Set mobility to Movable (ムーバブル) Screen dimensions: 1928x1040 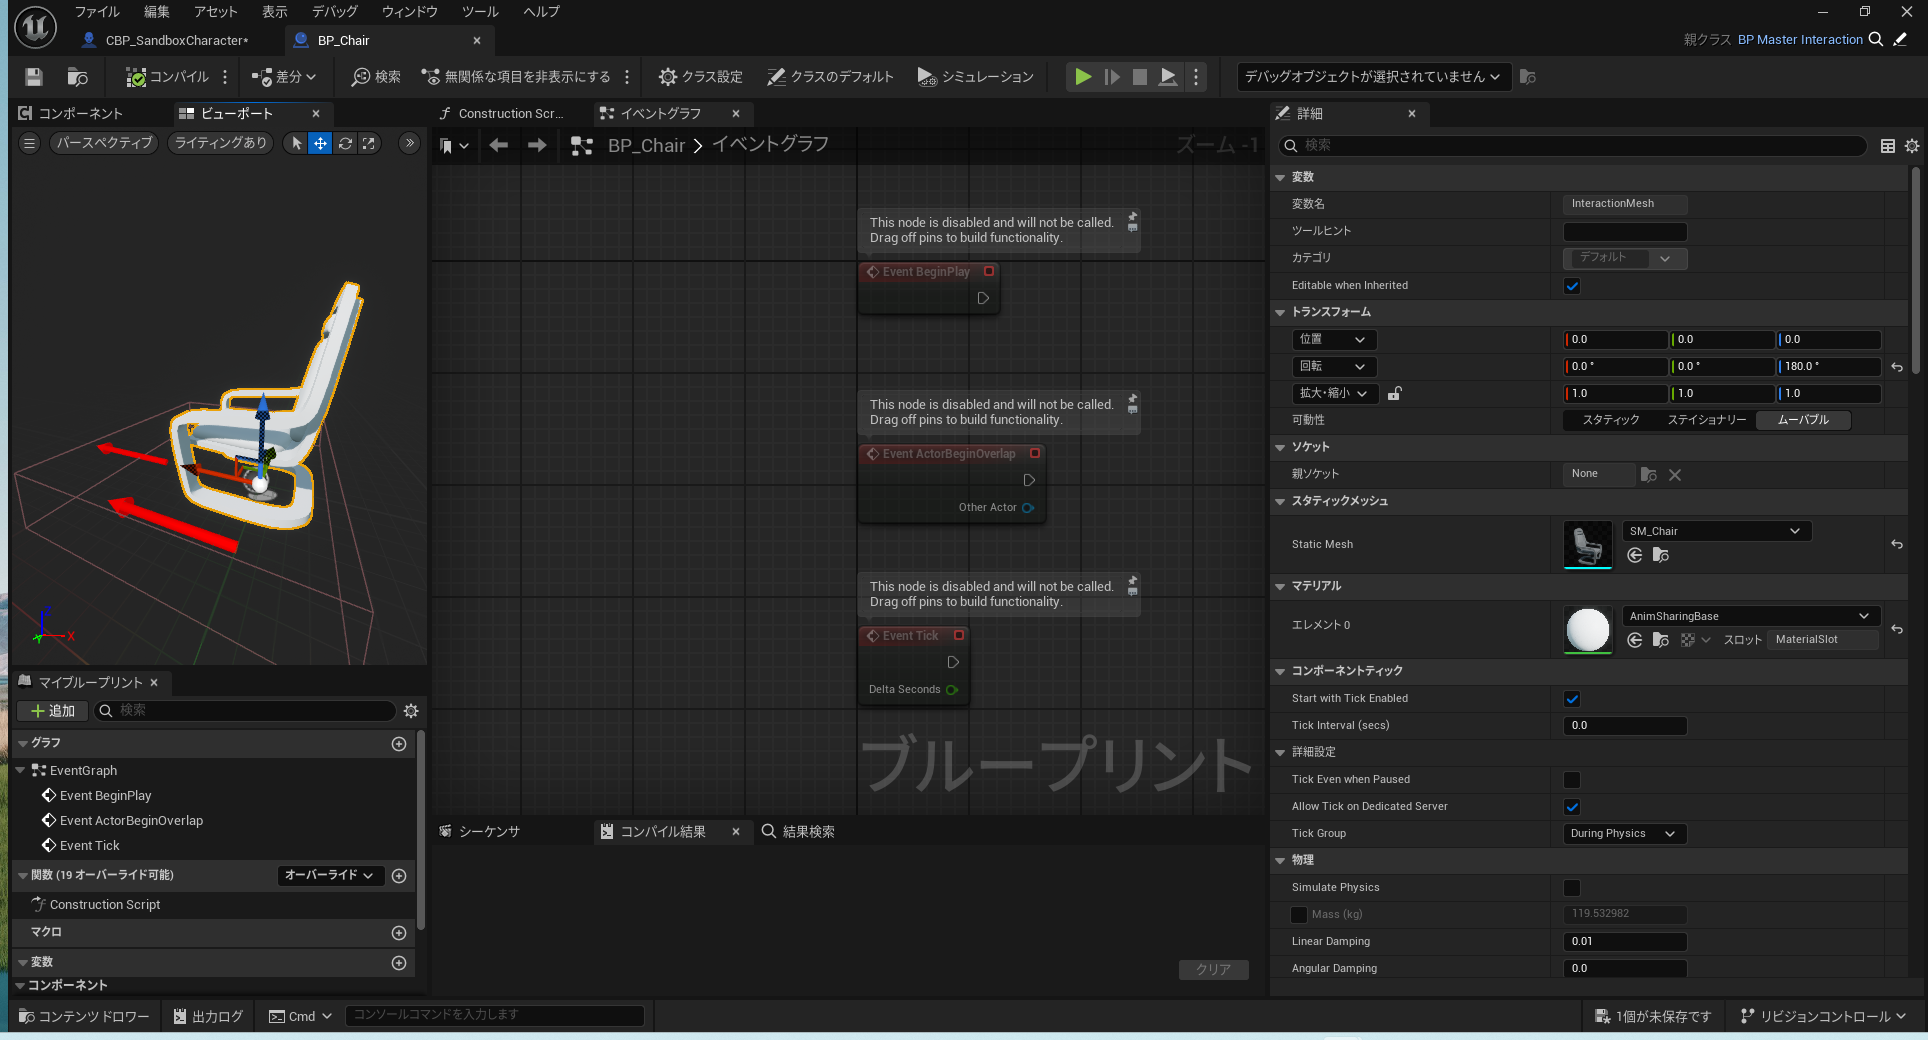(1803, 421)
